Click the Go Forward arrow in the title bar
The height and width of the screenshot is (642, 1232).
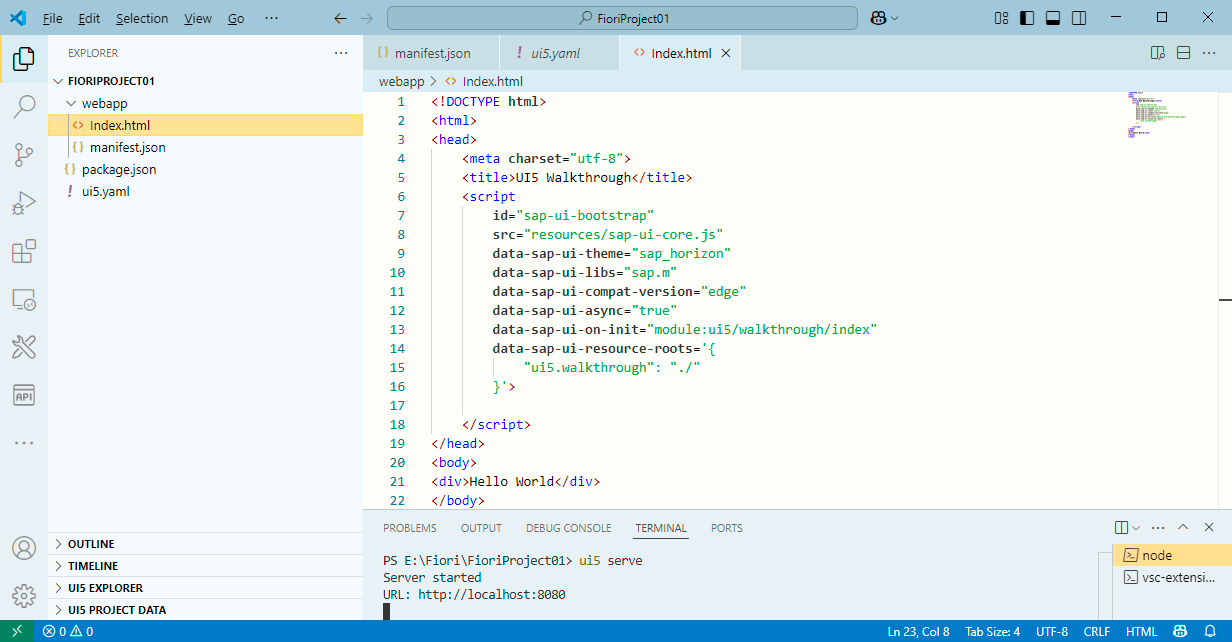[x=367, y=18]
